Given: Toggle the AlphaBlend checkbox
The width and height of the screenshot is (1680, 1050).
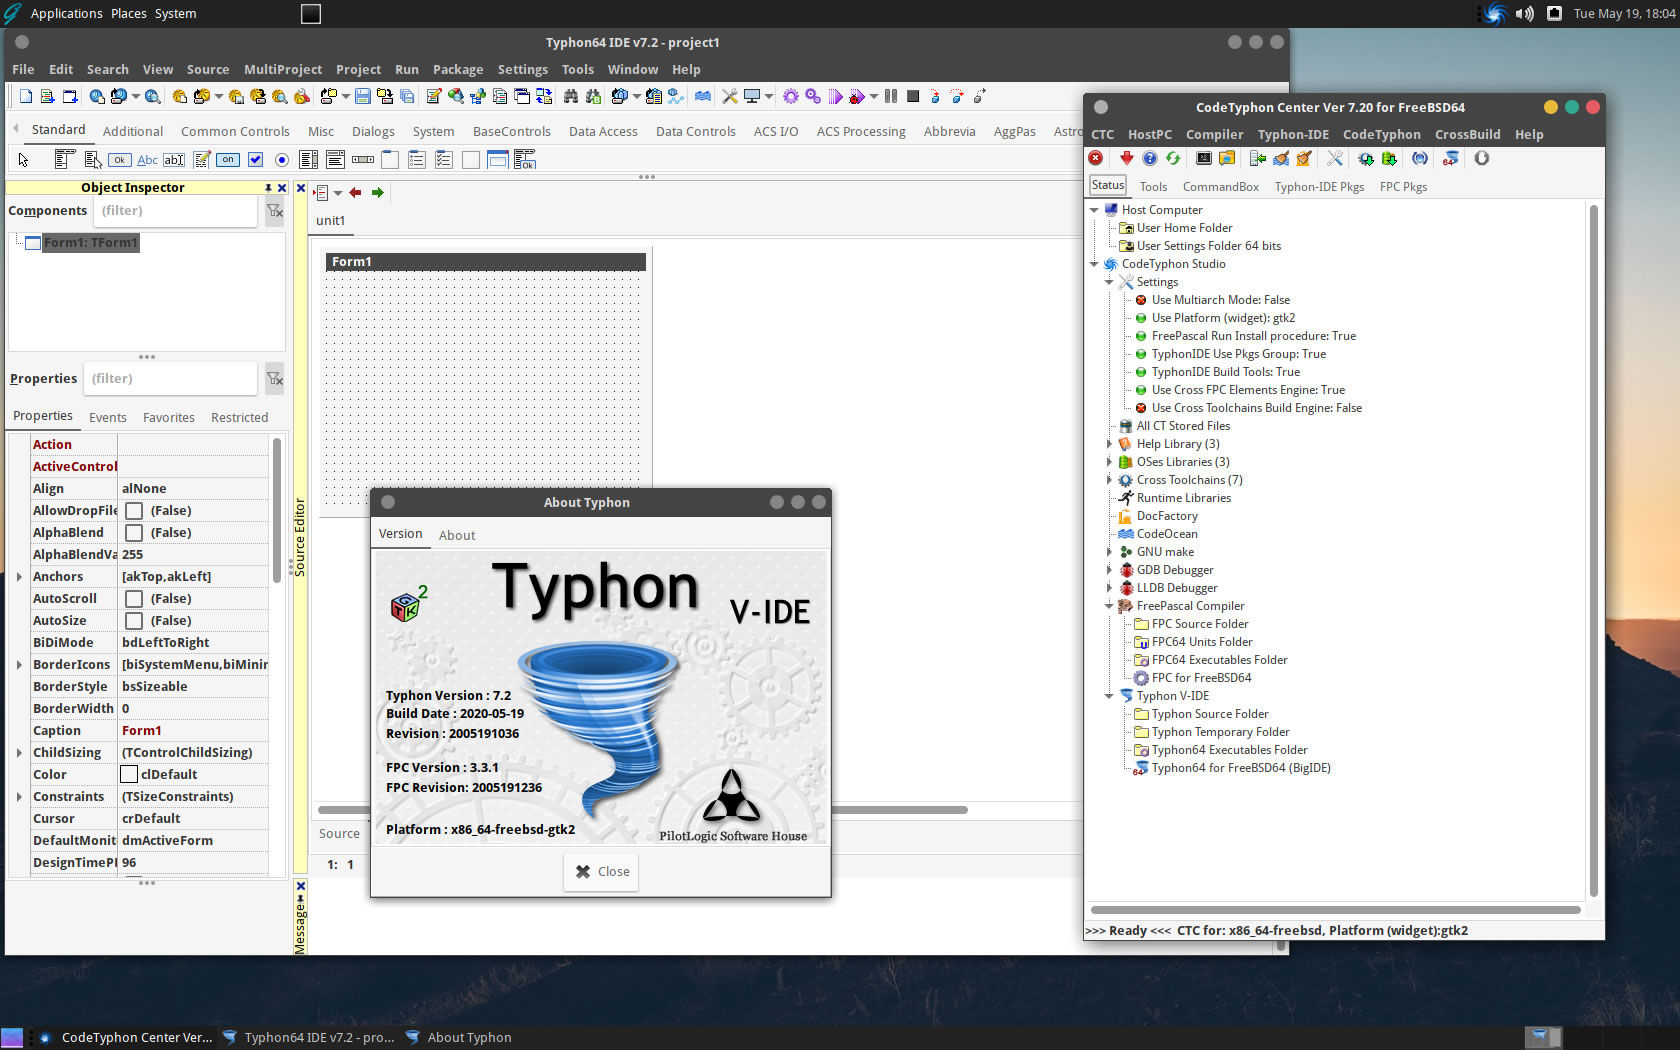Looking at the screenshot, I should [134, 533].
